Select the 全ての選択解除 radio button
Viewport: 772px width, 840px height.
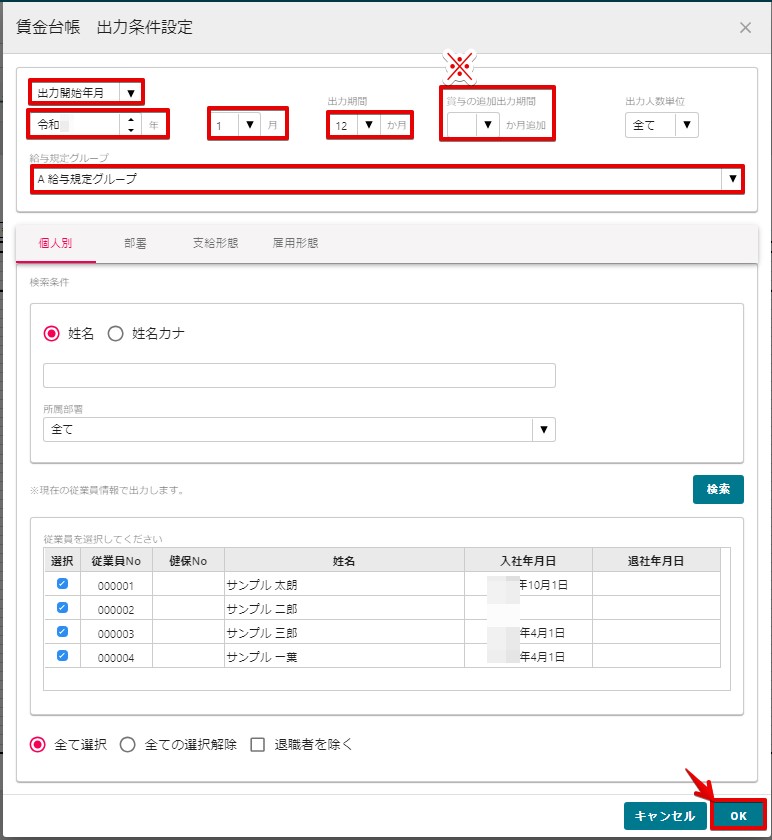click(128, 745)
